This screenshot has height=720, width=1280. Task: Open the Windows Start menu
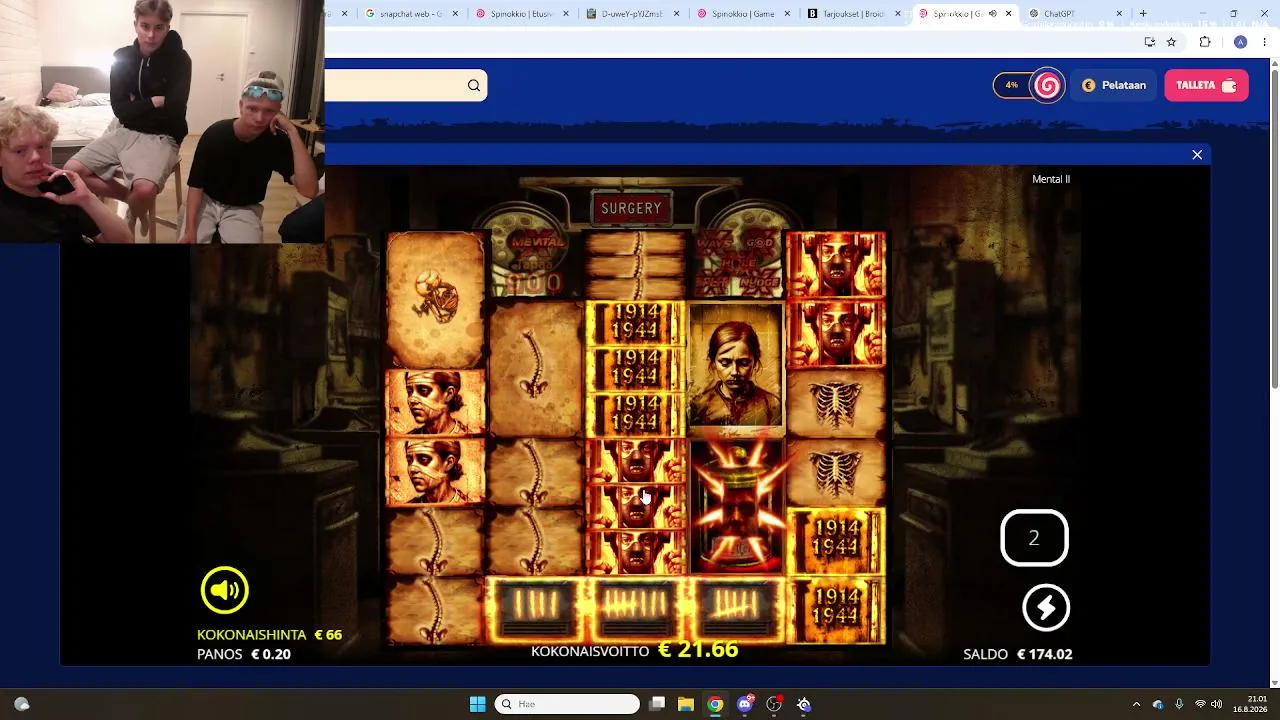click(x=477, y=704)
